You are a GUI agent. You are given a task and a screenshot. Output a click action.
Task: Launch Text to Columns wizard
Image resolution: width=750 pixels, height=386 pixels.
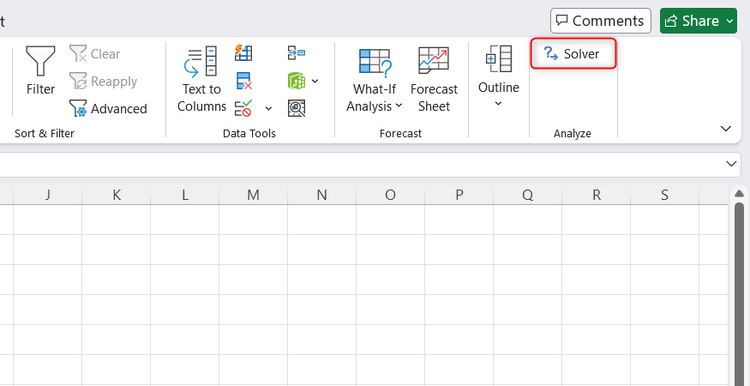[x=201, y=79]
